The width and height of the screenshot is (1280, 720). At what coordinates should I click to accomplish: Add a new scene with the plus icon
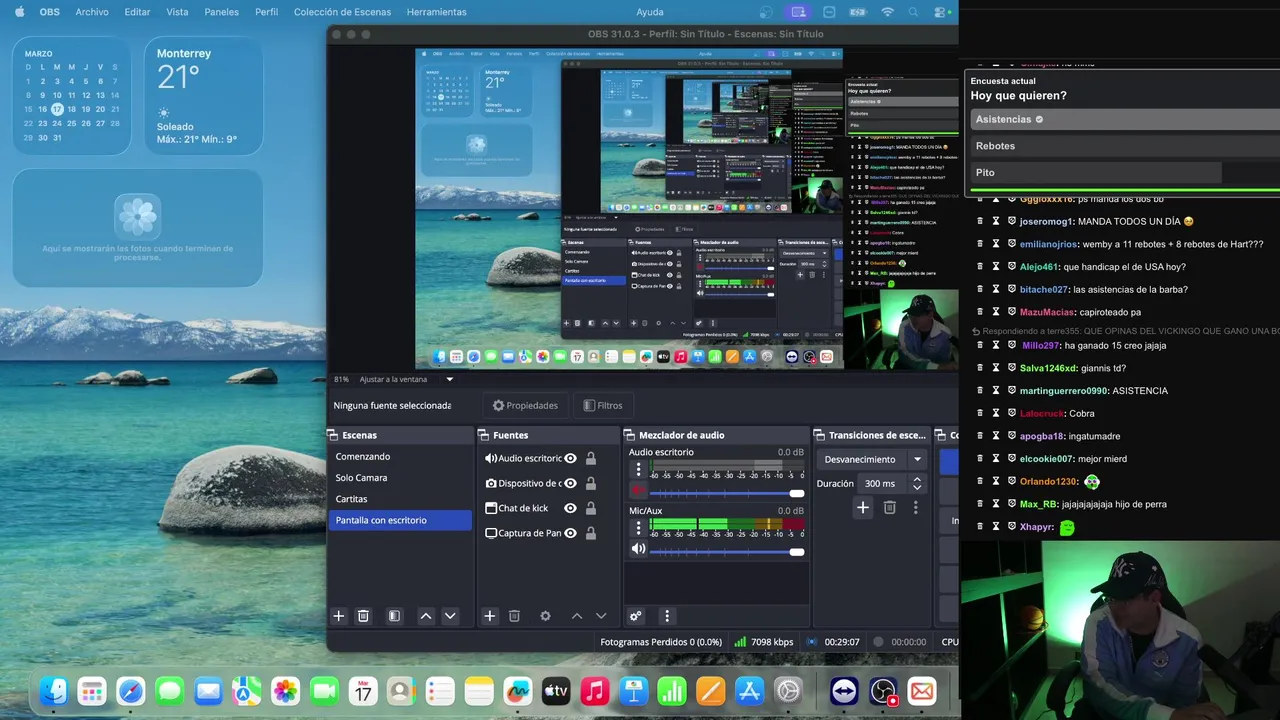[338, 616]
